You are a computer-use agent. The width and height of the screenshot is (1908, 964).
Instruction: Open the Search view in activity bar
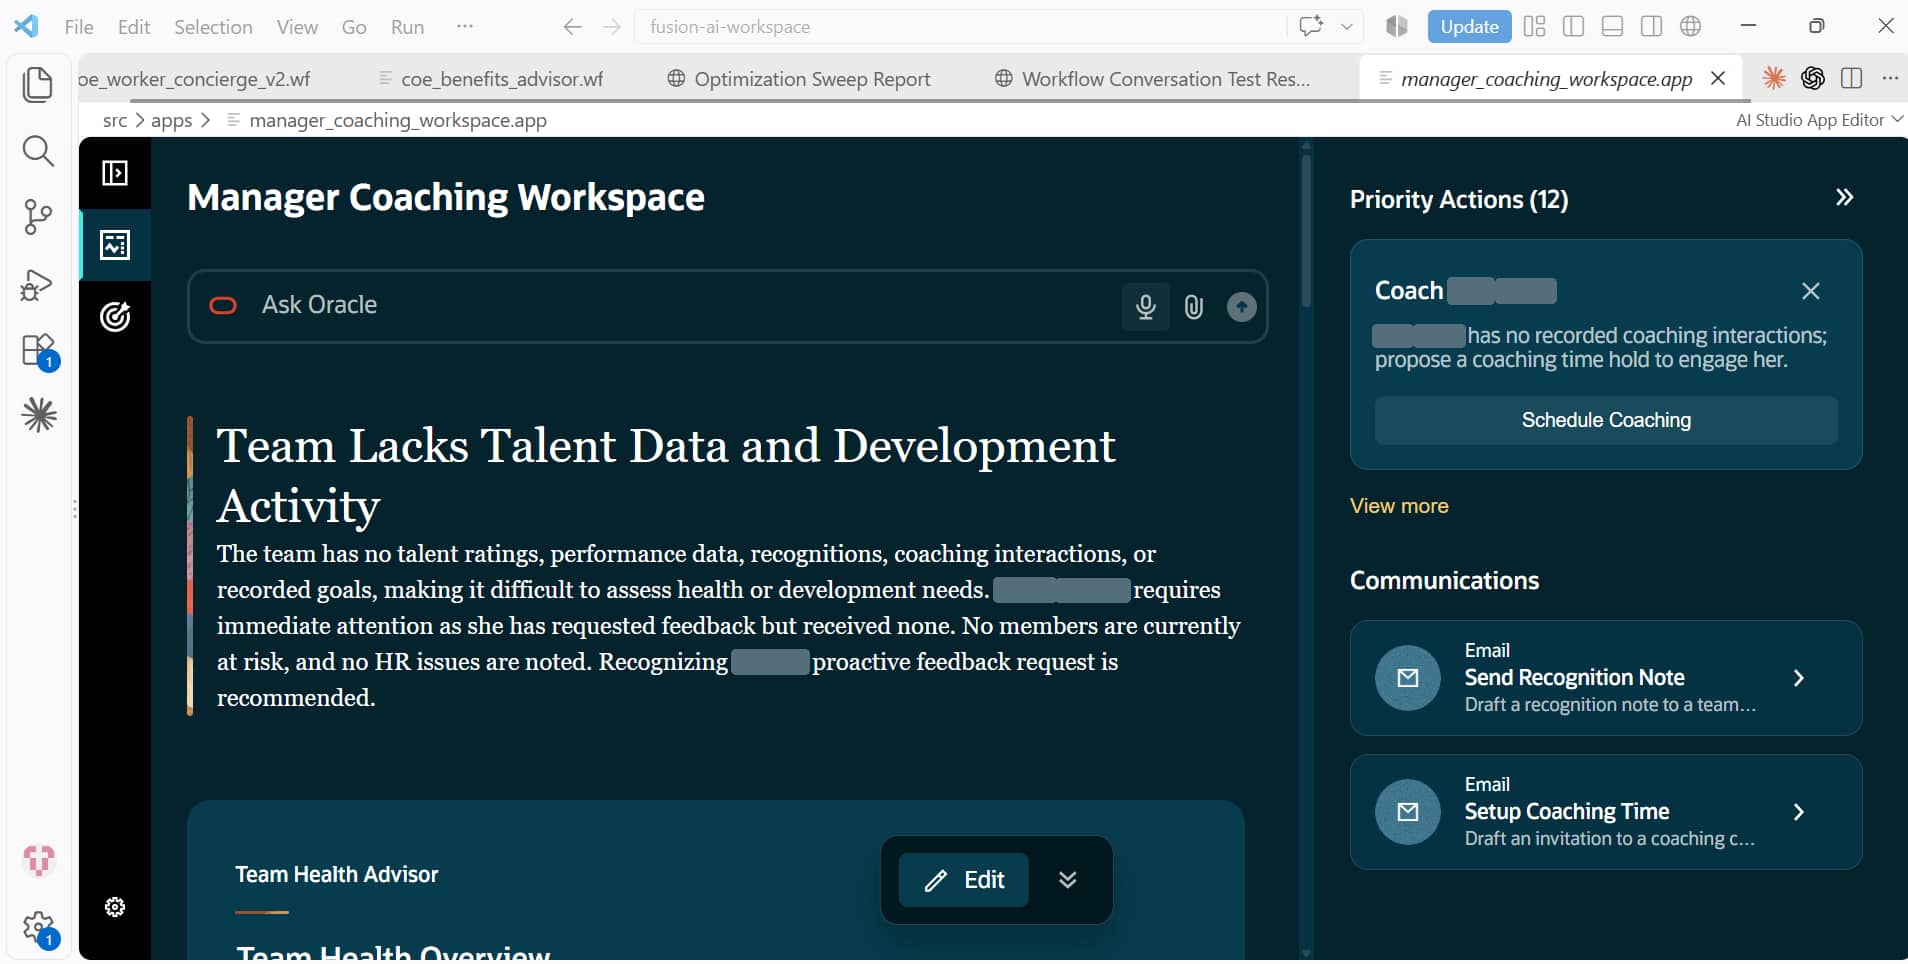pyautogui.click(x=38, y=151)
